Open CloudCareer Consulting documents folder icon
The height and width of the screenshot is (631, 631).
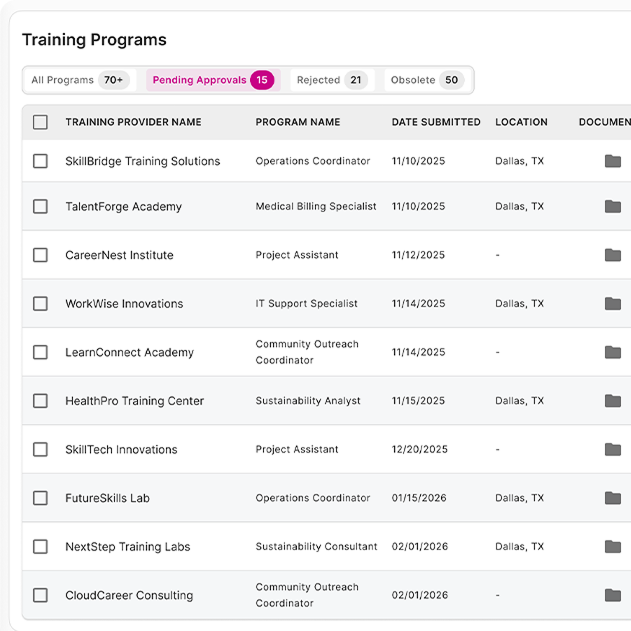(x=612, y=595)
